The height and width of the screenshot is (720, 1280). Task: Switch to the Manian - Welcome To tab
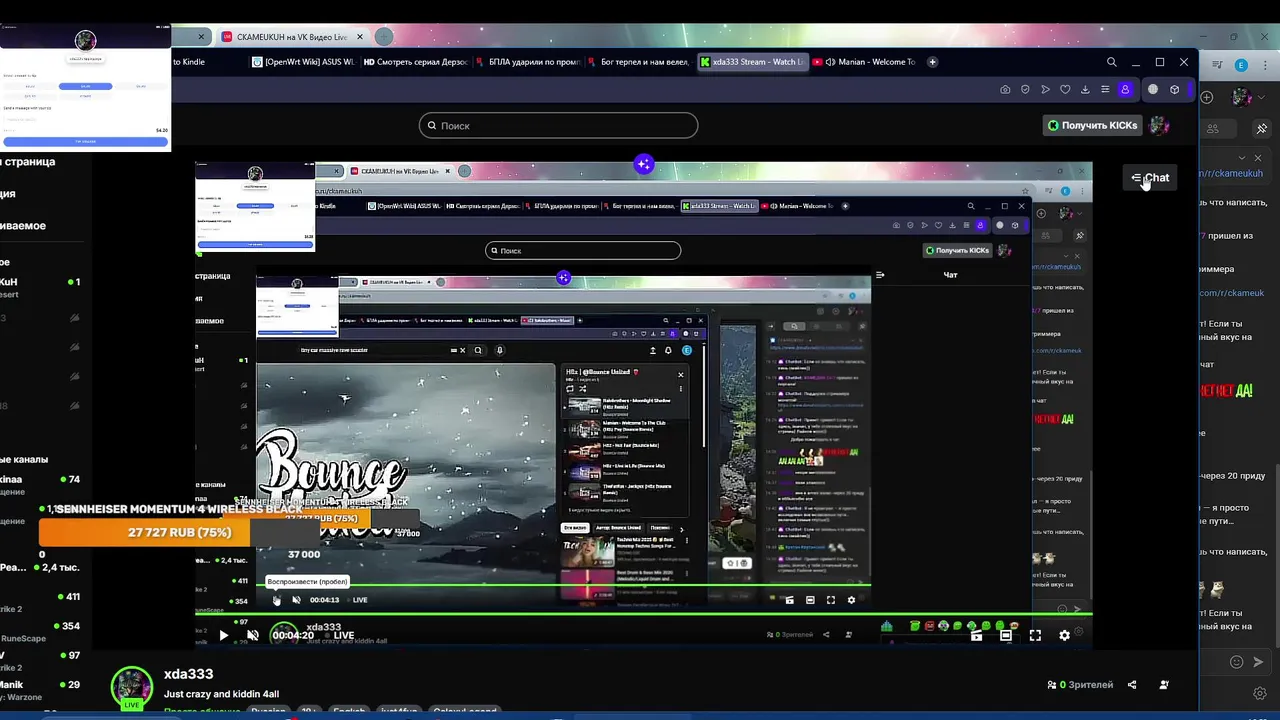pos(864,62)
